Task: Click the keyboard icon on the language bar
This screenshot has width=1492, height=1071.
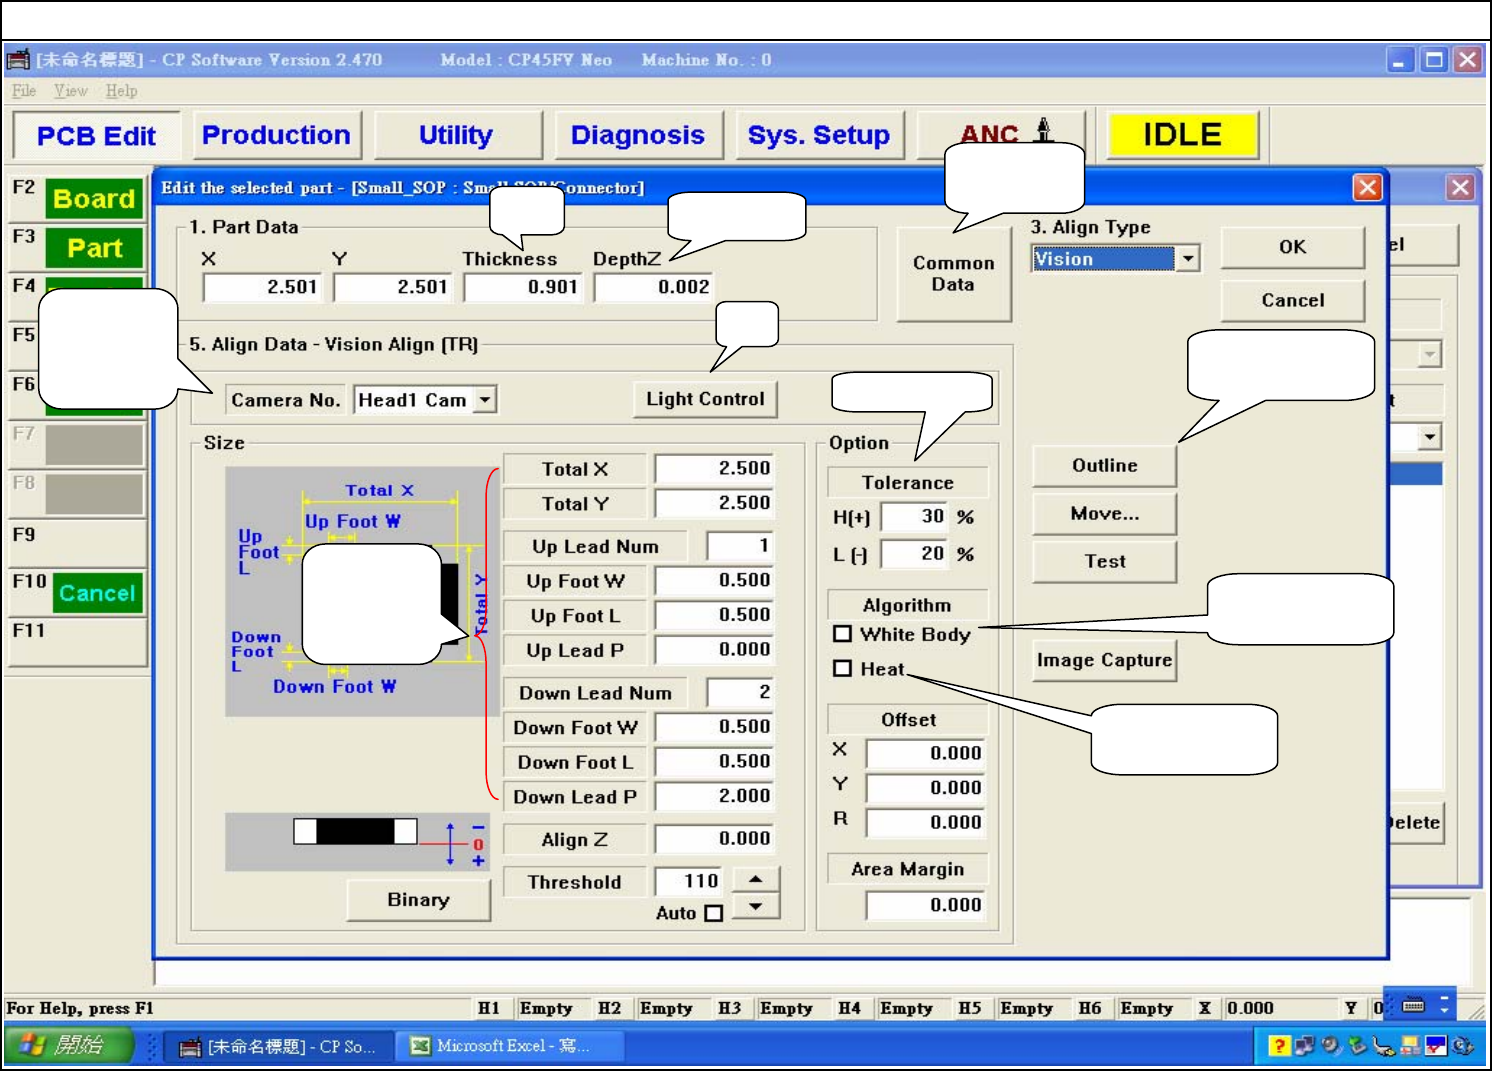Action: click(1413, 1005)
